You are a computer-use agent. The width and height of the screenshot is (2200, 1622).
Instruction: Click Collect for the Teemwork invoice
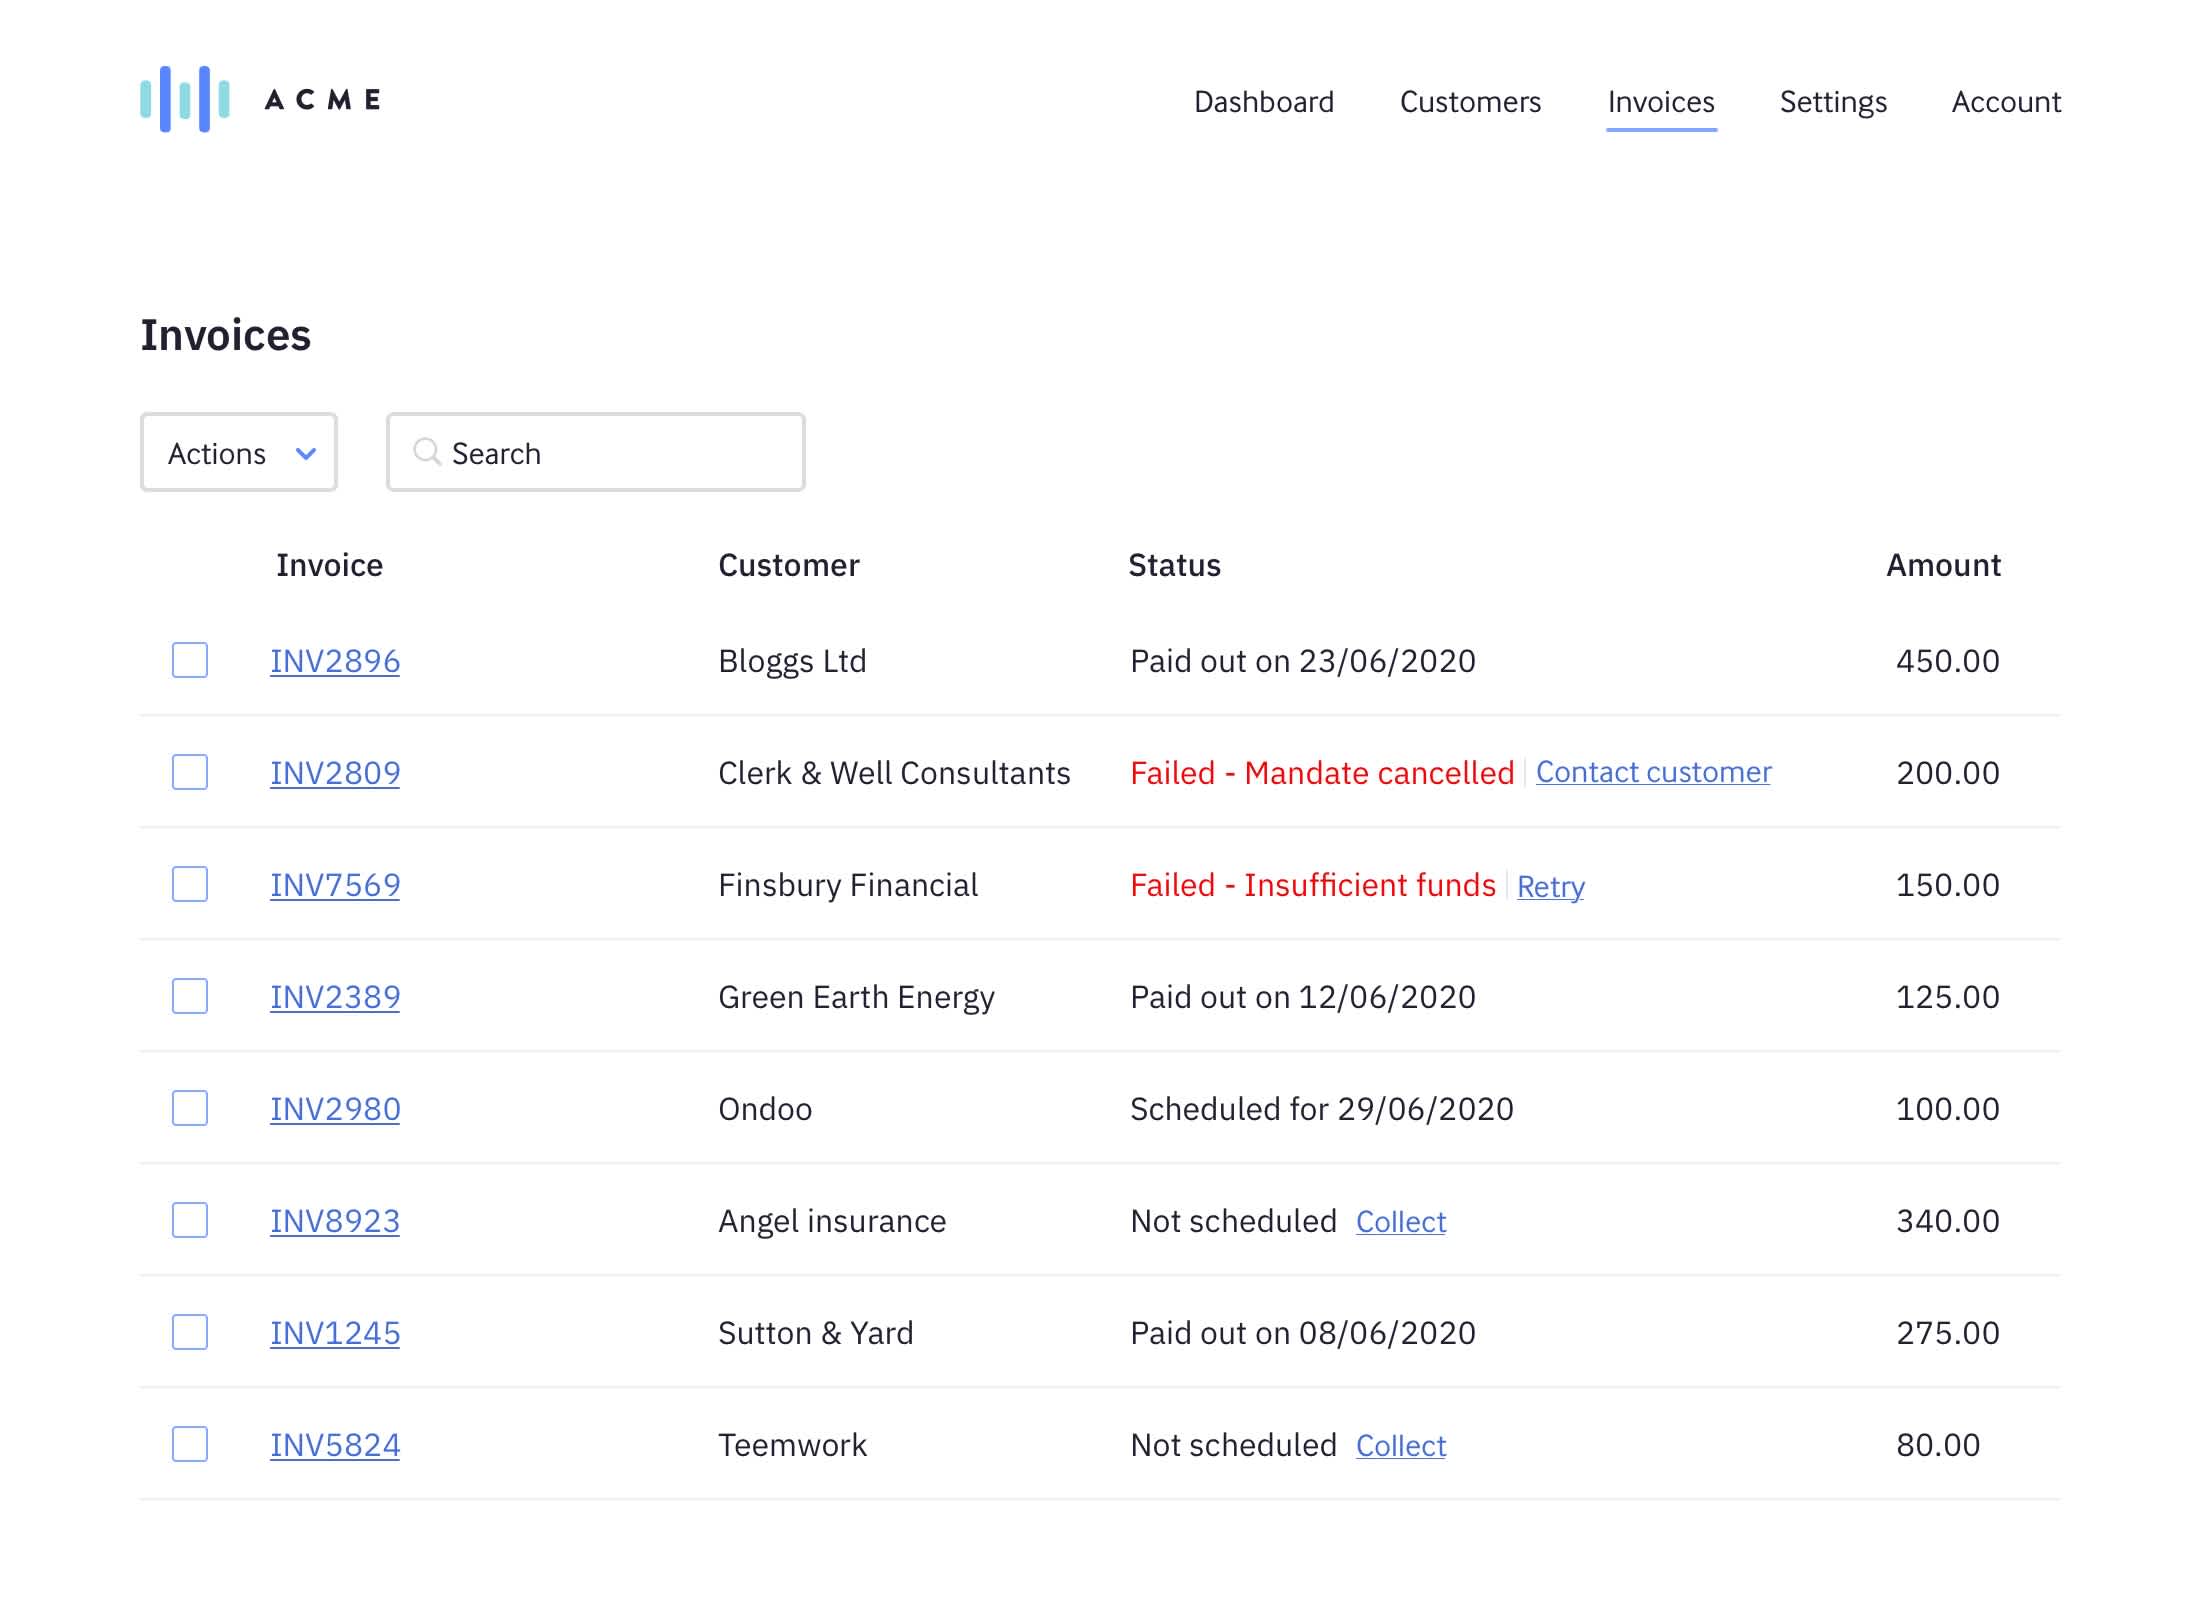1400,1445
